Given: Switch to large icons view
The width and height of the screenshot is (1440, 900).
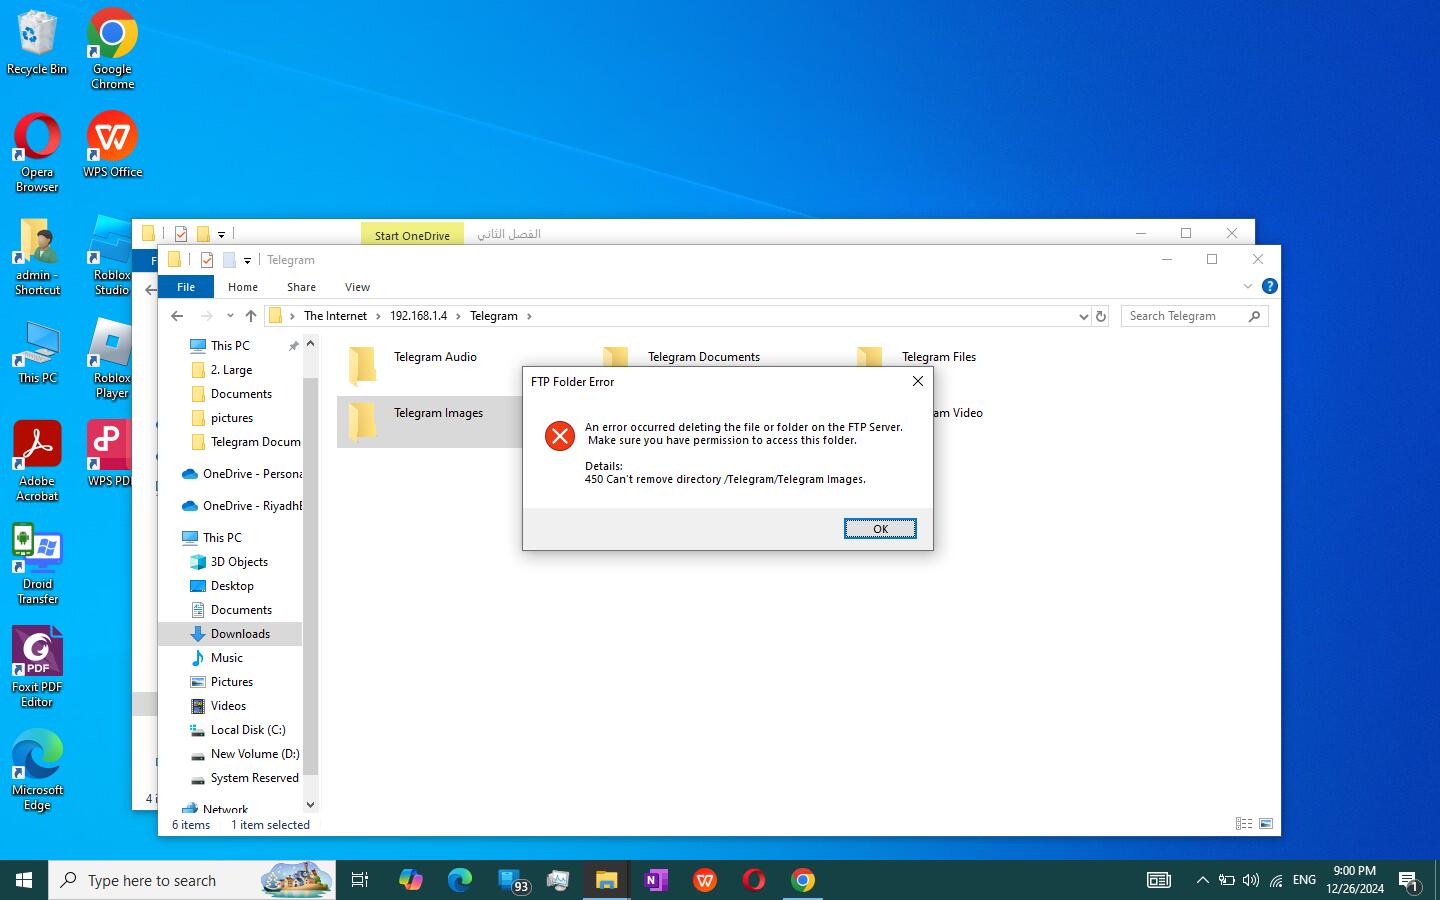Looking at the screenshot, I should tap(1266, 824).
